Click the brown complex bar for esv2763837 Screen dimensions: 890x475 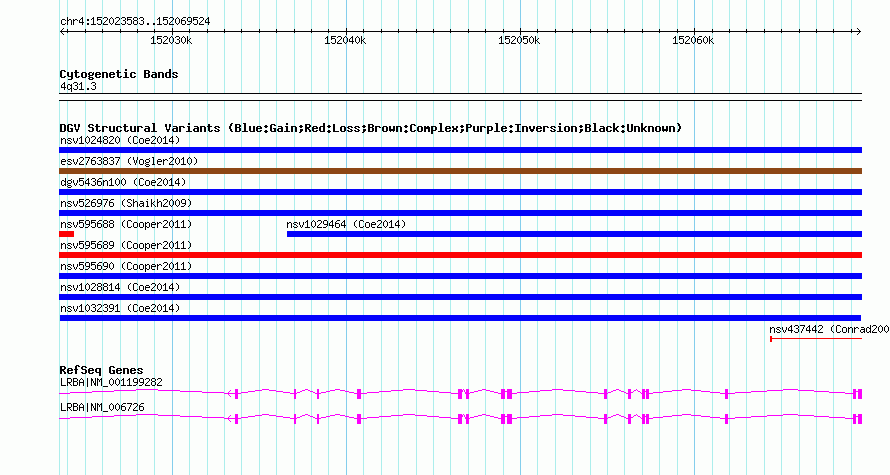click(460, 171)
